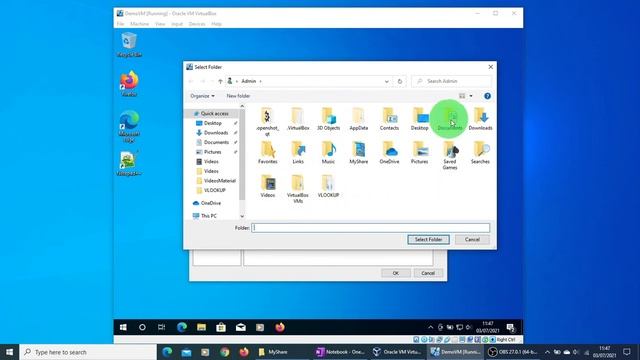Click the refresh button beside address bar

pos(400,81)
